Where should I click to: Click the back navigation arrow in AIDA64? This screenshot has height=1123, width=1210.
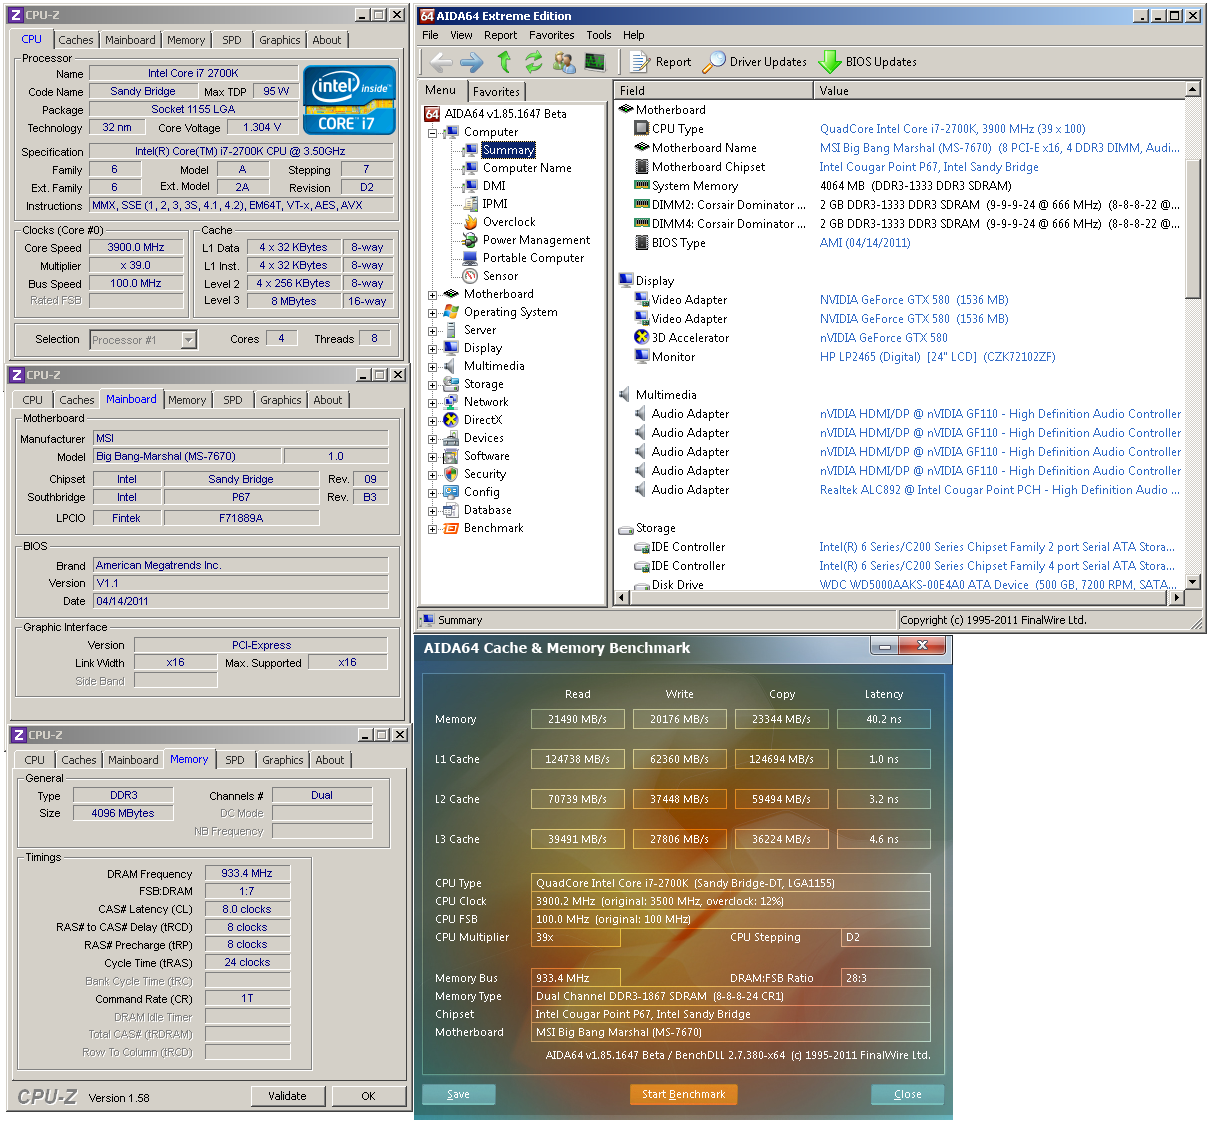point(440,61)
